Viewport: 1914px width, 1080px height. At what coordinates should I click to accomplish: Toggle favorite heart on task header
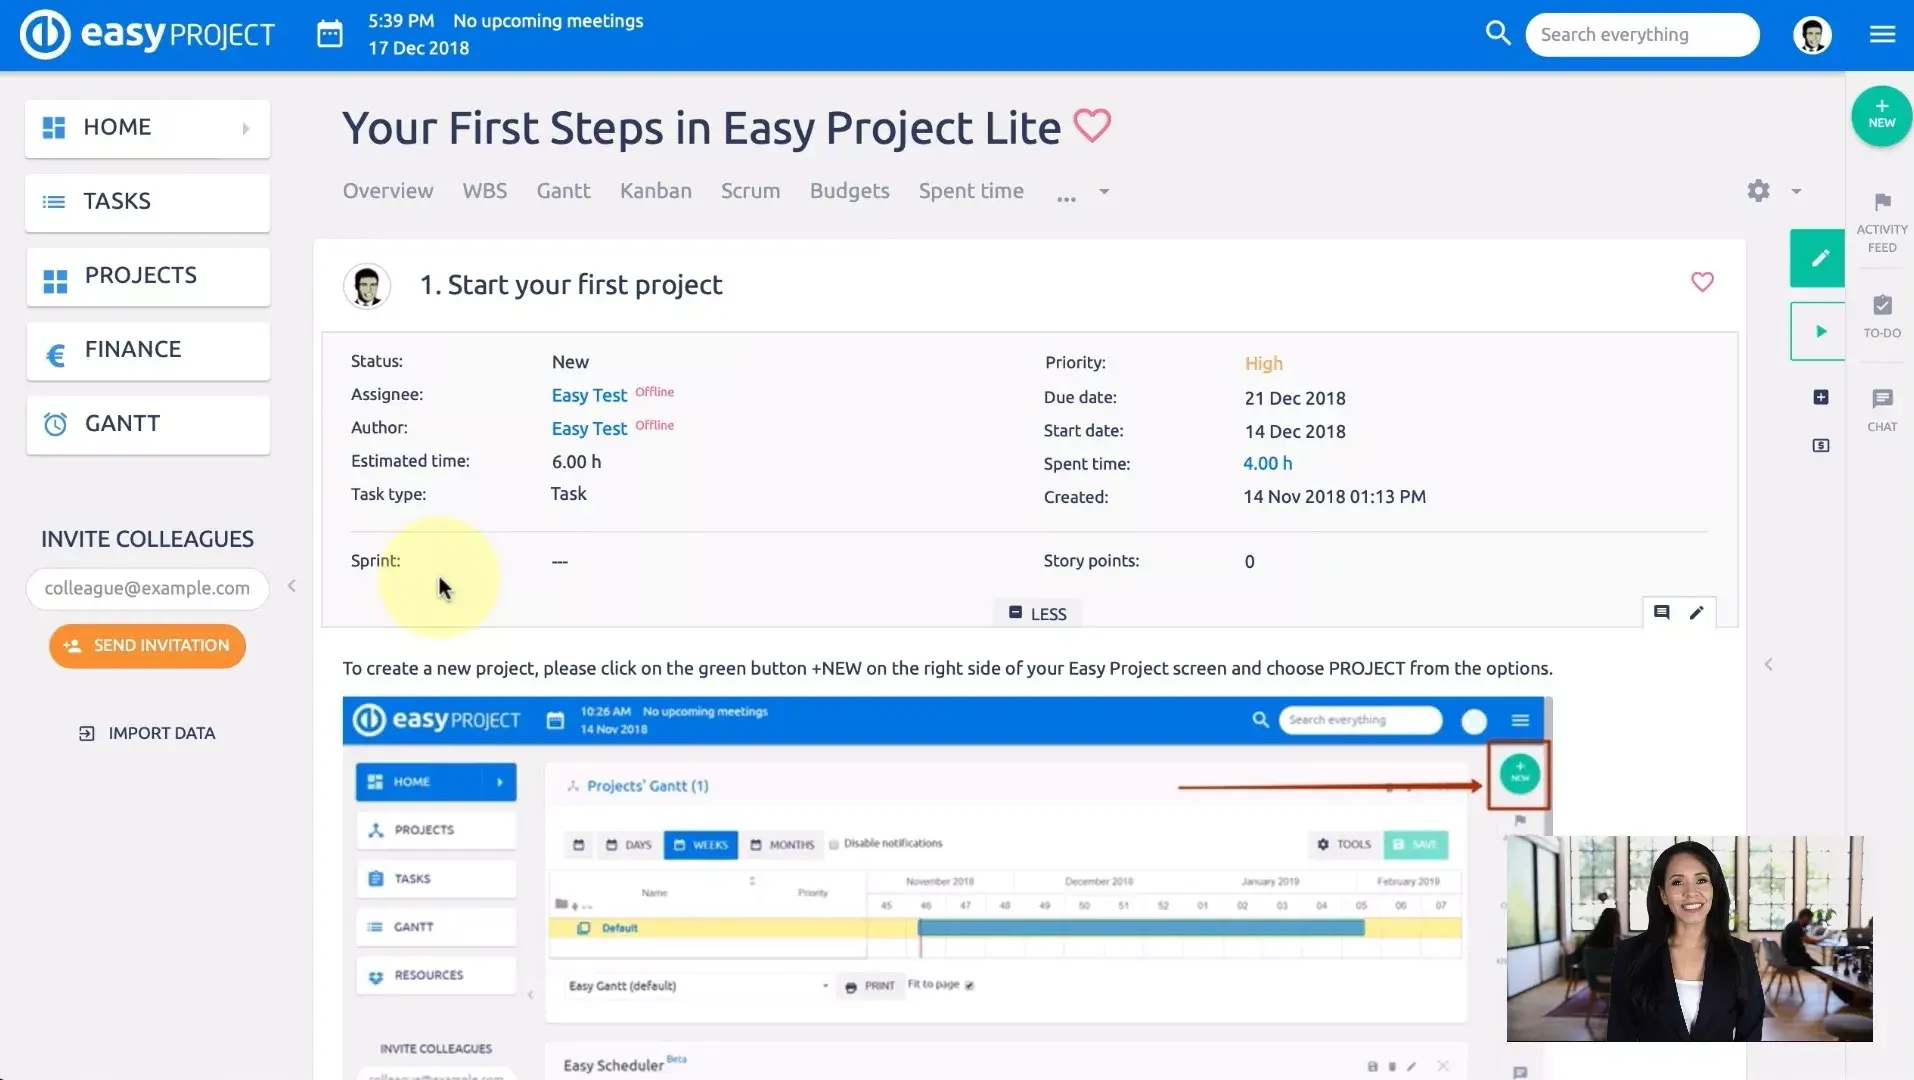1701,283
